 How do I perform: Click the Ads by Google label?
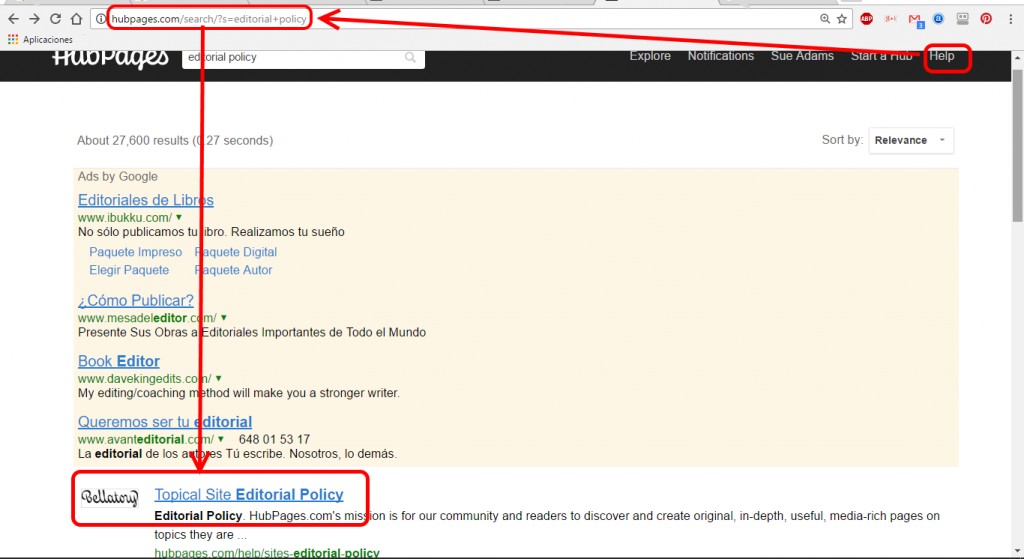click(x=118, y=176)
